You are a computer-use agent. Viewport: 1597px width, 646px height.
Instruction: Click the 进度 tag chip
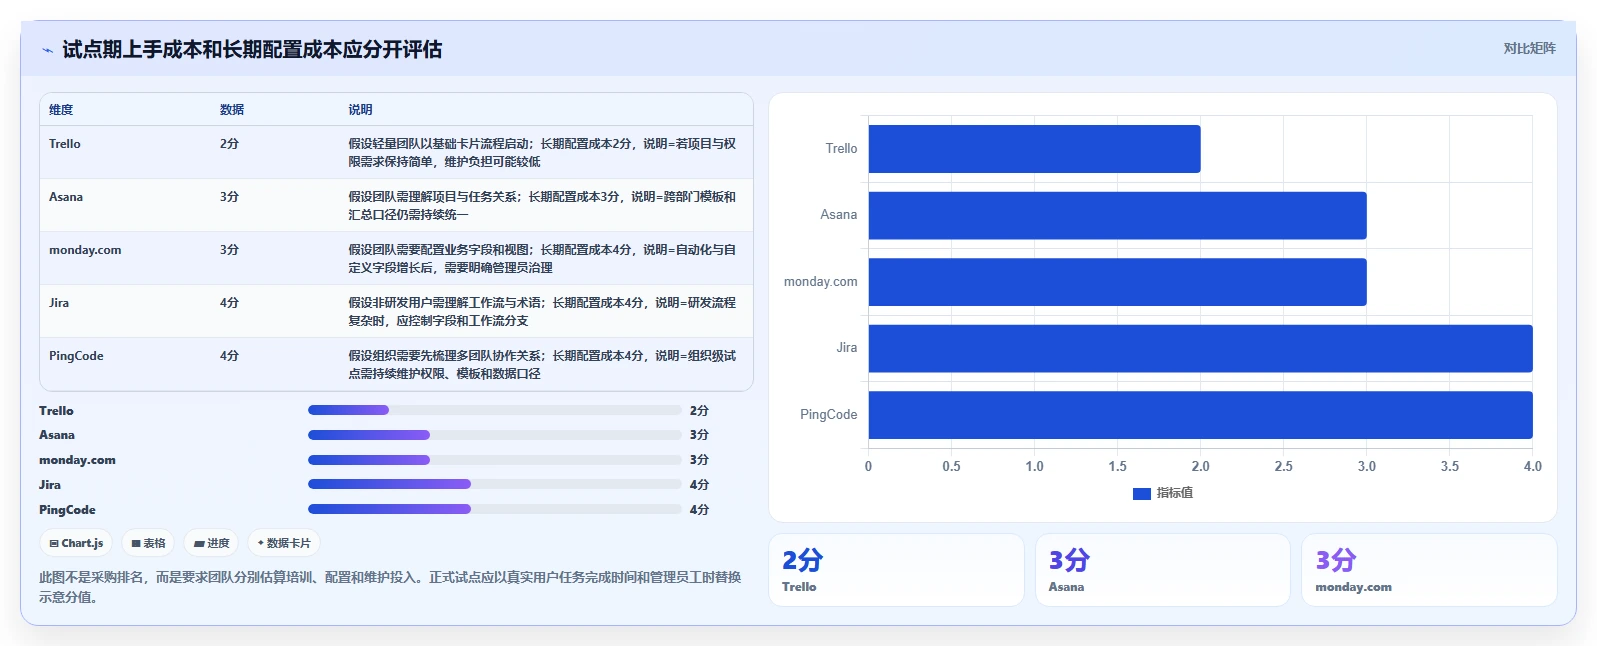click(x=211, y=543)
